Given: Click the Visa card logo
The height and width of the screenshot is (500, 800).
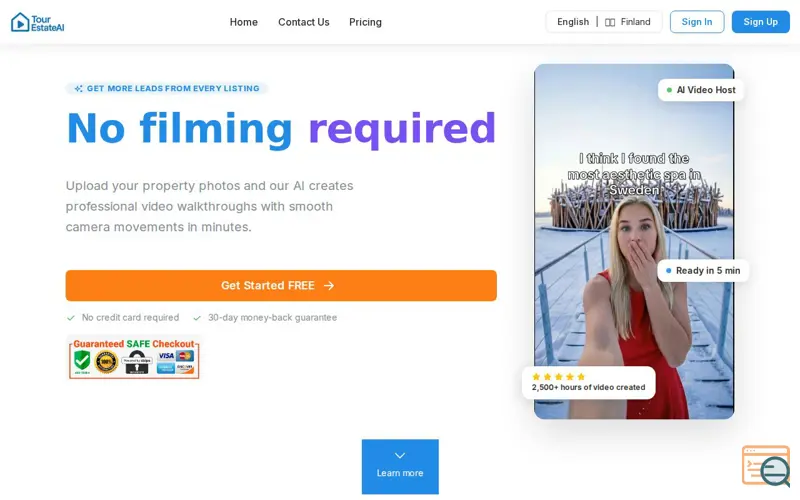Looking at the screenshot, I should (x=166, y=356).
